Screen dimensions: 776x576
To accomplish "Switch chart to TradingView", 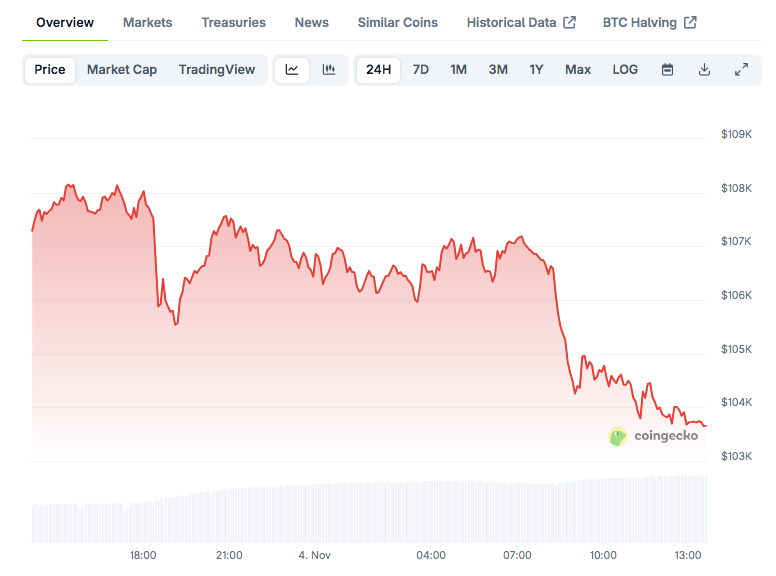I will tap(217, 70).
